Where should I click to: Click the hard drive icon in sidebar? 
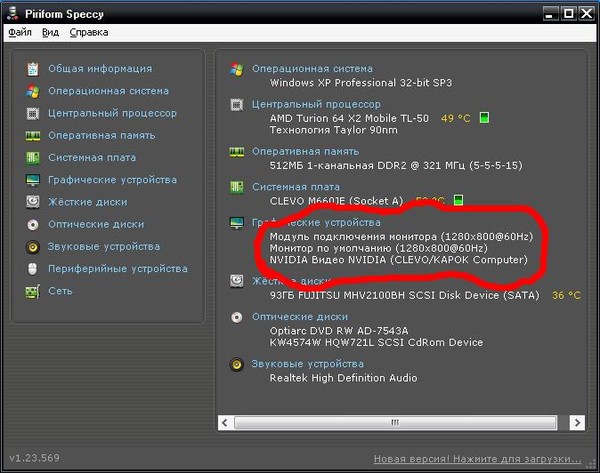(x=33, y=202)
